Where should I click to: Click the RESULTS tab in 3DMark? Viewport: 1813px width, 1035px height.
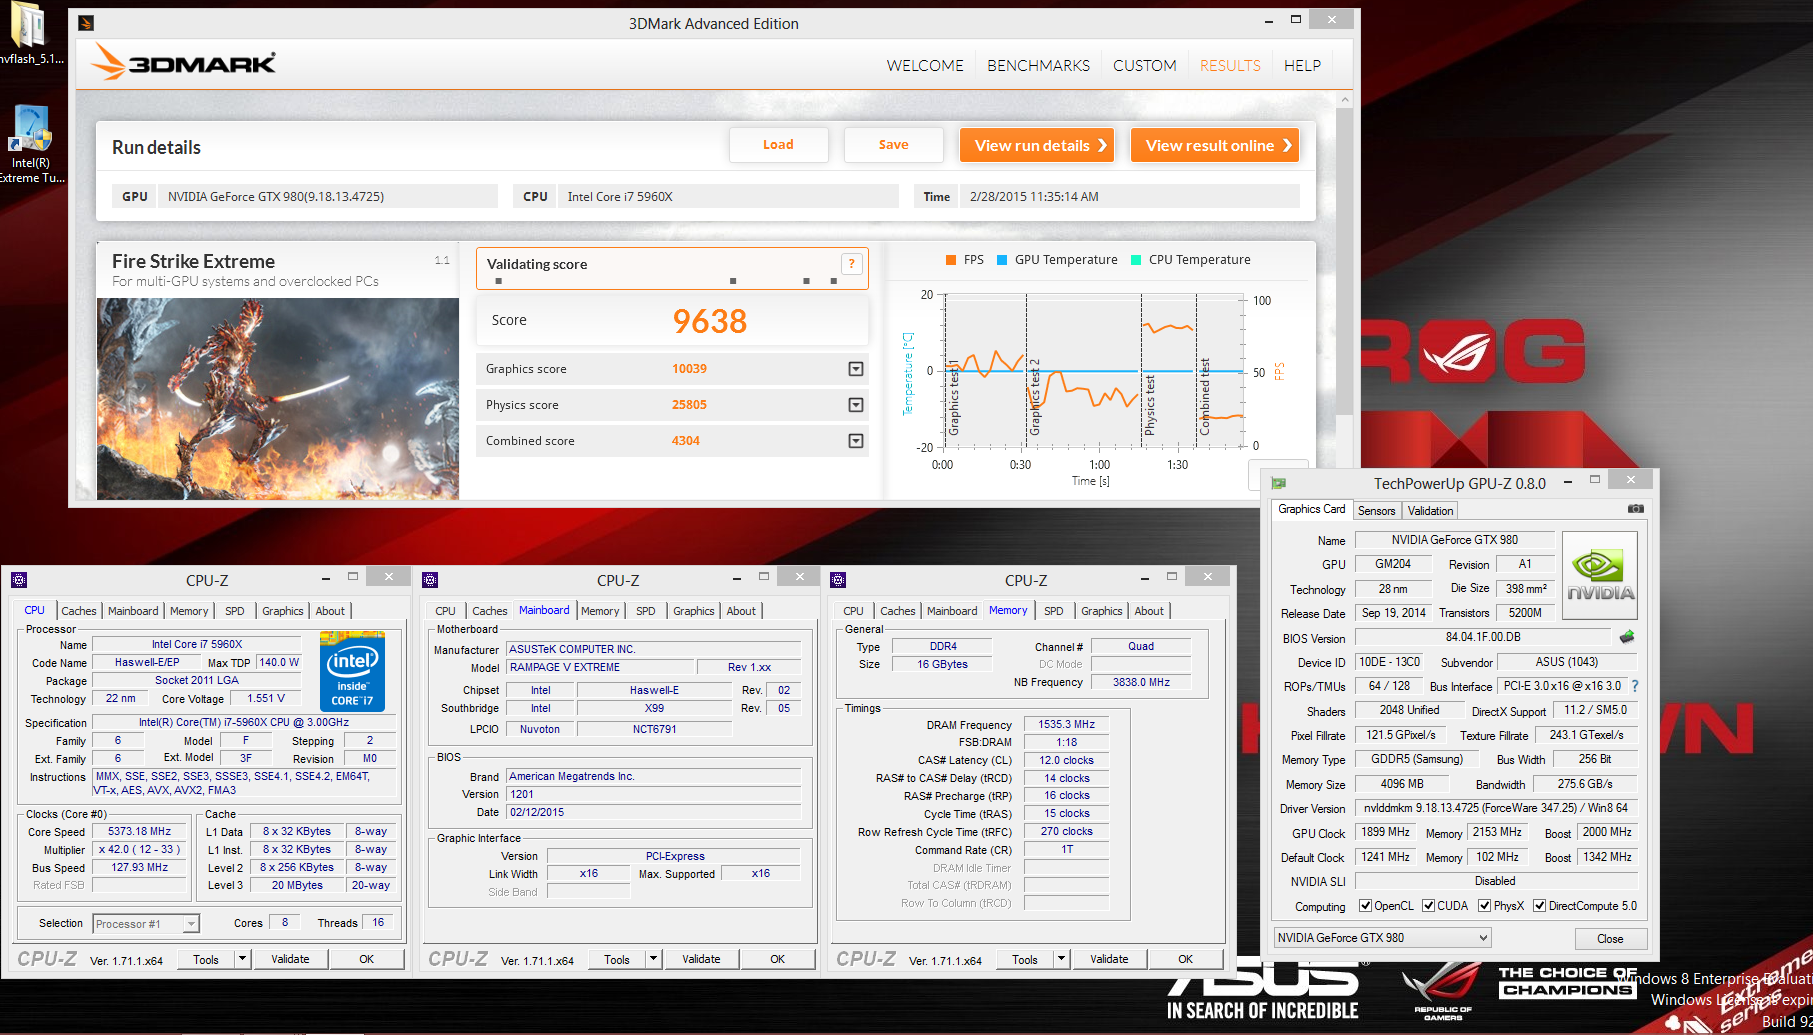coord(1230,65)
